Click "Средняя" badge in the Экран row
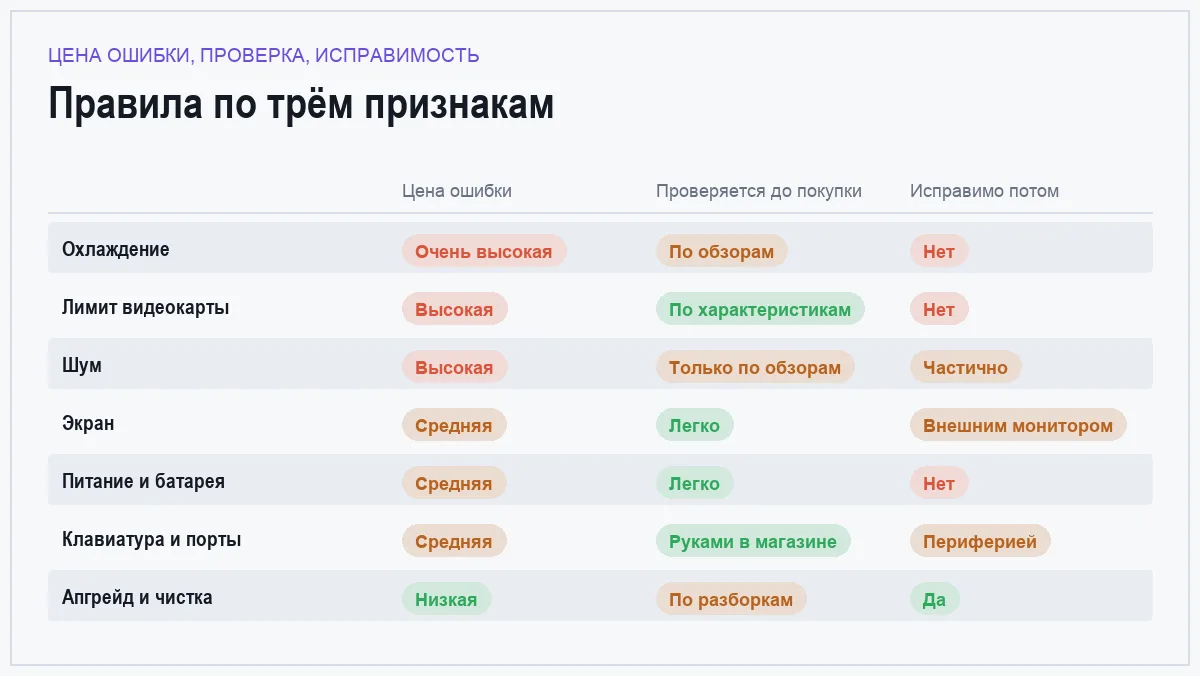The width and height of the screenshot is (1200, 676). pos(454,425)
